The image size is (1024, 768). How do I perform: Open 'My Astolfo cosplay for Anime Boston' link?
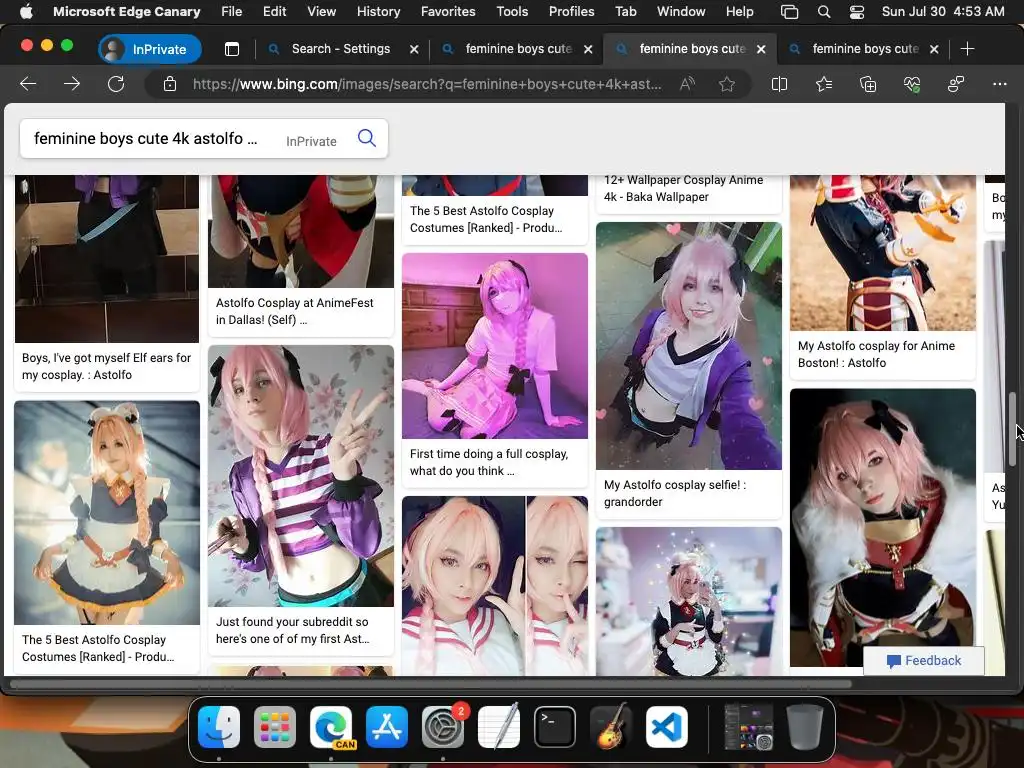[x=876, y=354]
